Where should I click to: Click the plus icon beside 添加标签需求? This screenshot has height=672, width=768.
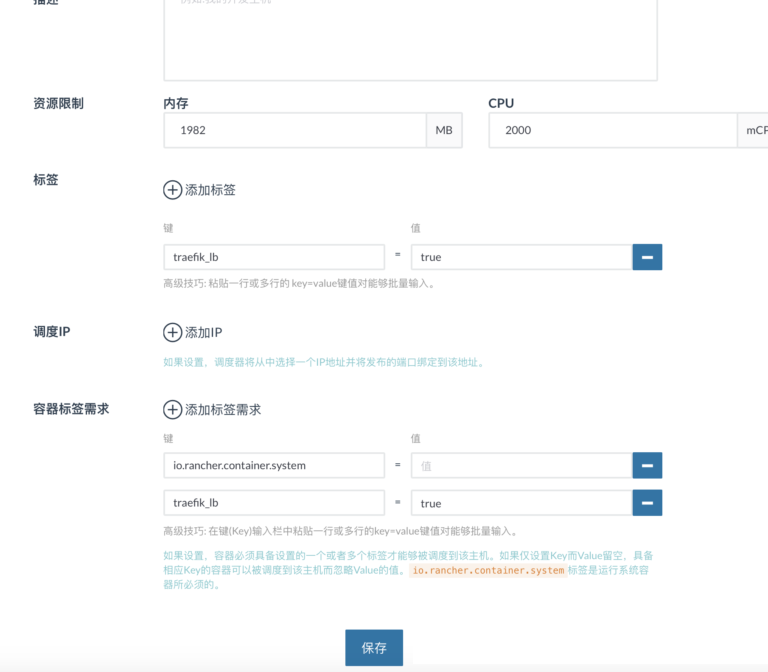tap(172, 409)
